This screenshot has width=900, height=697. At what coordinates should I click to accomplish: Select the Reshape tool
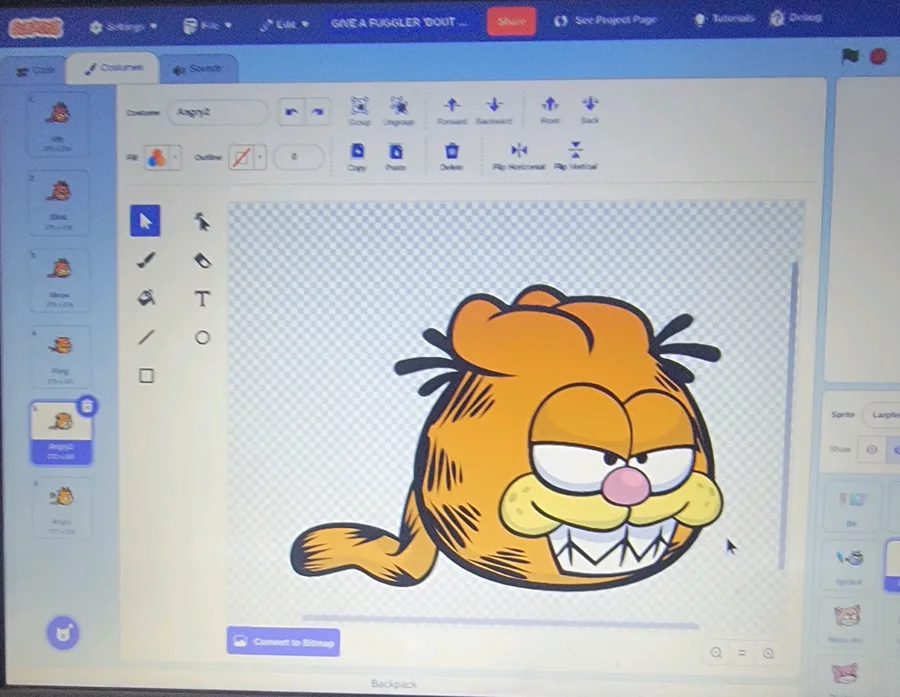(x=201, y=222)
